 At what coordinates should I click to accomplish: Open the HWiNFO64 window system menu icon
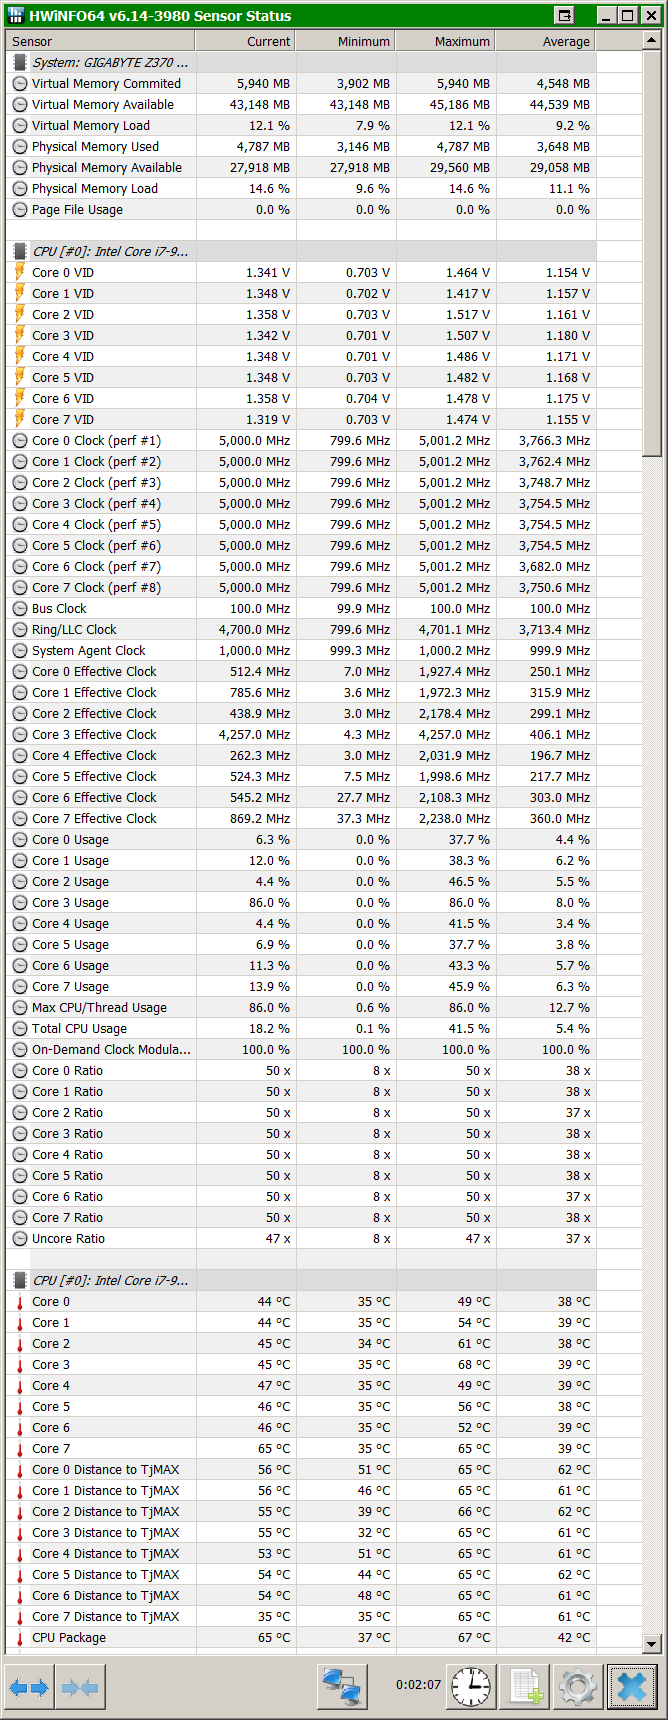click(x=15, y=15)
